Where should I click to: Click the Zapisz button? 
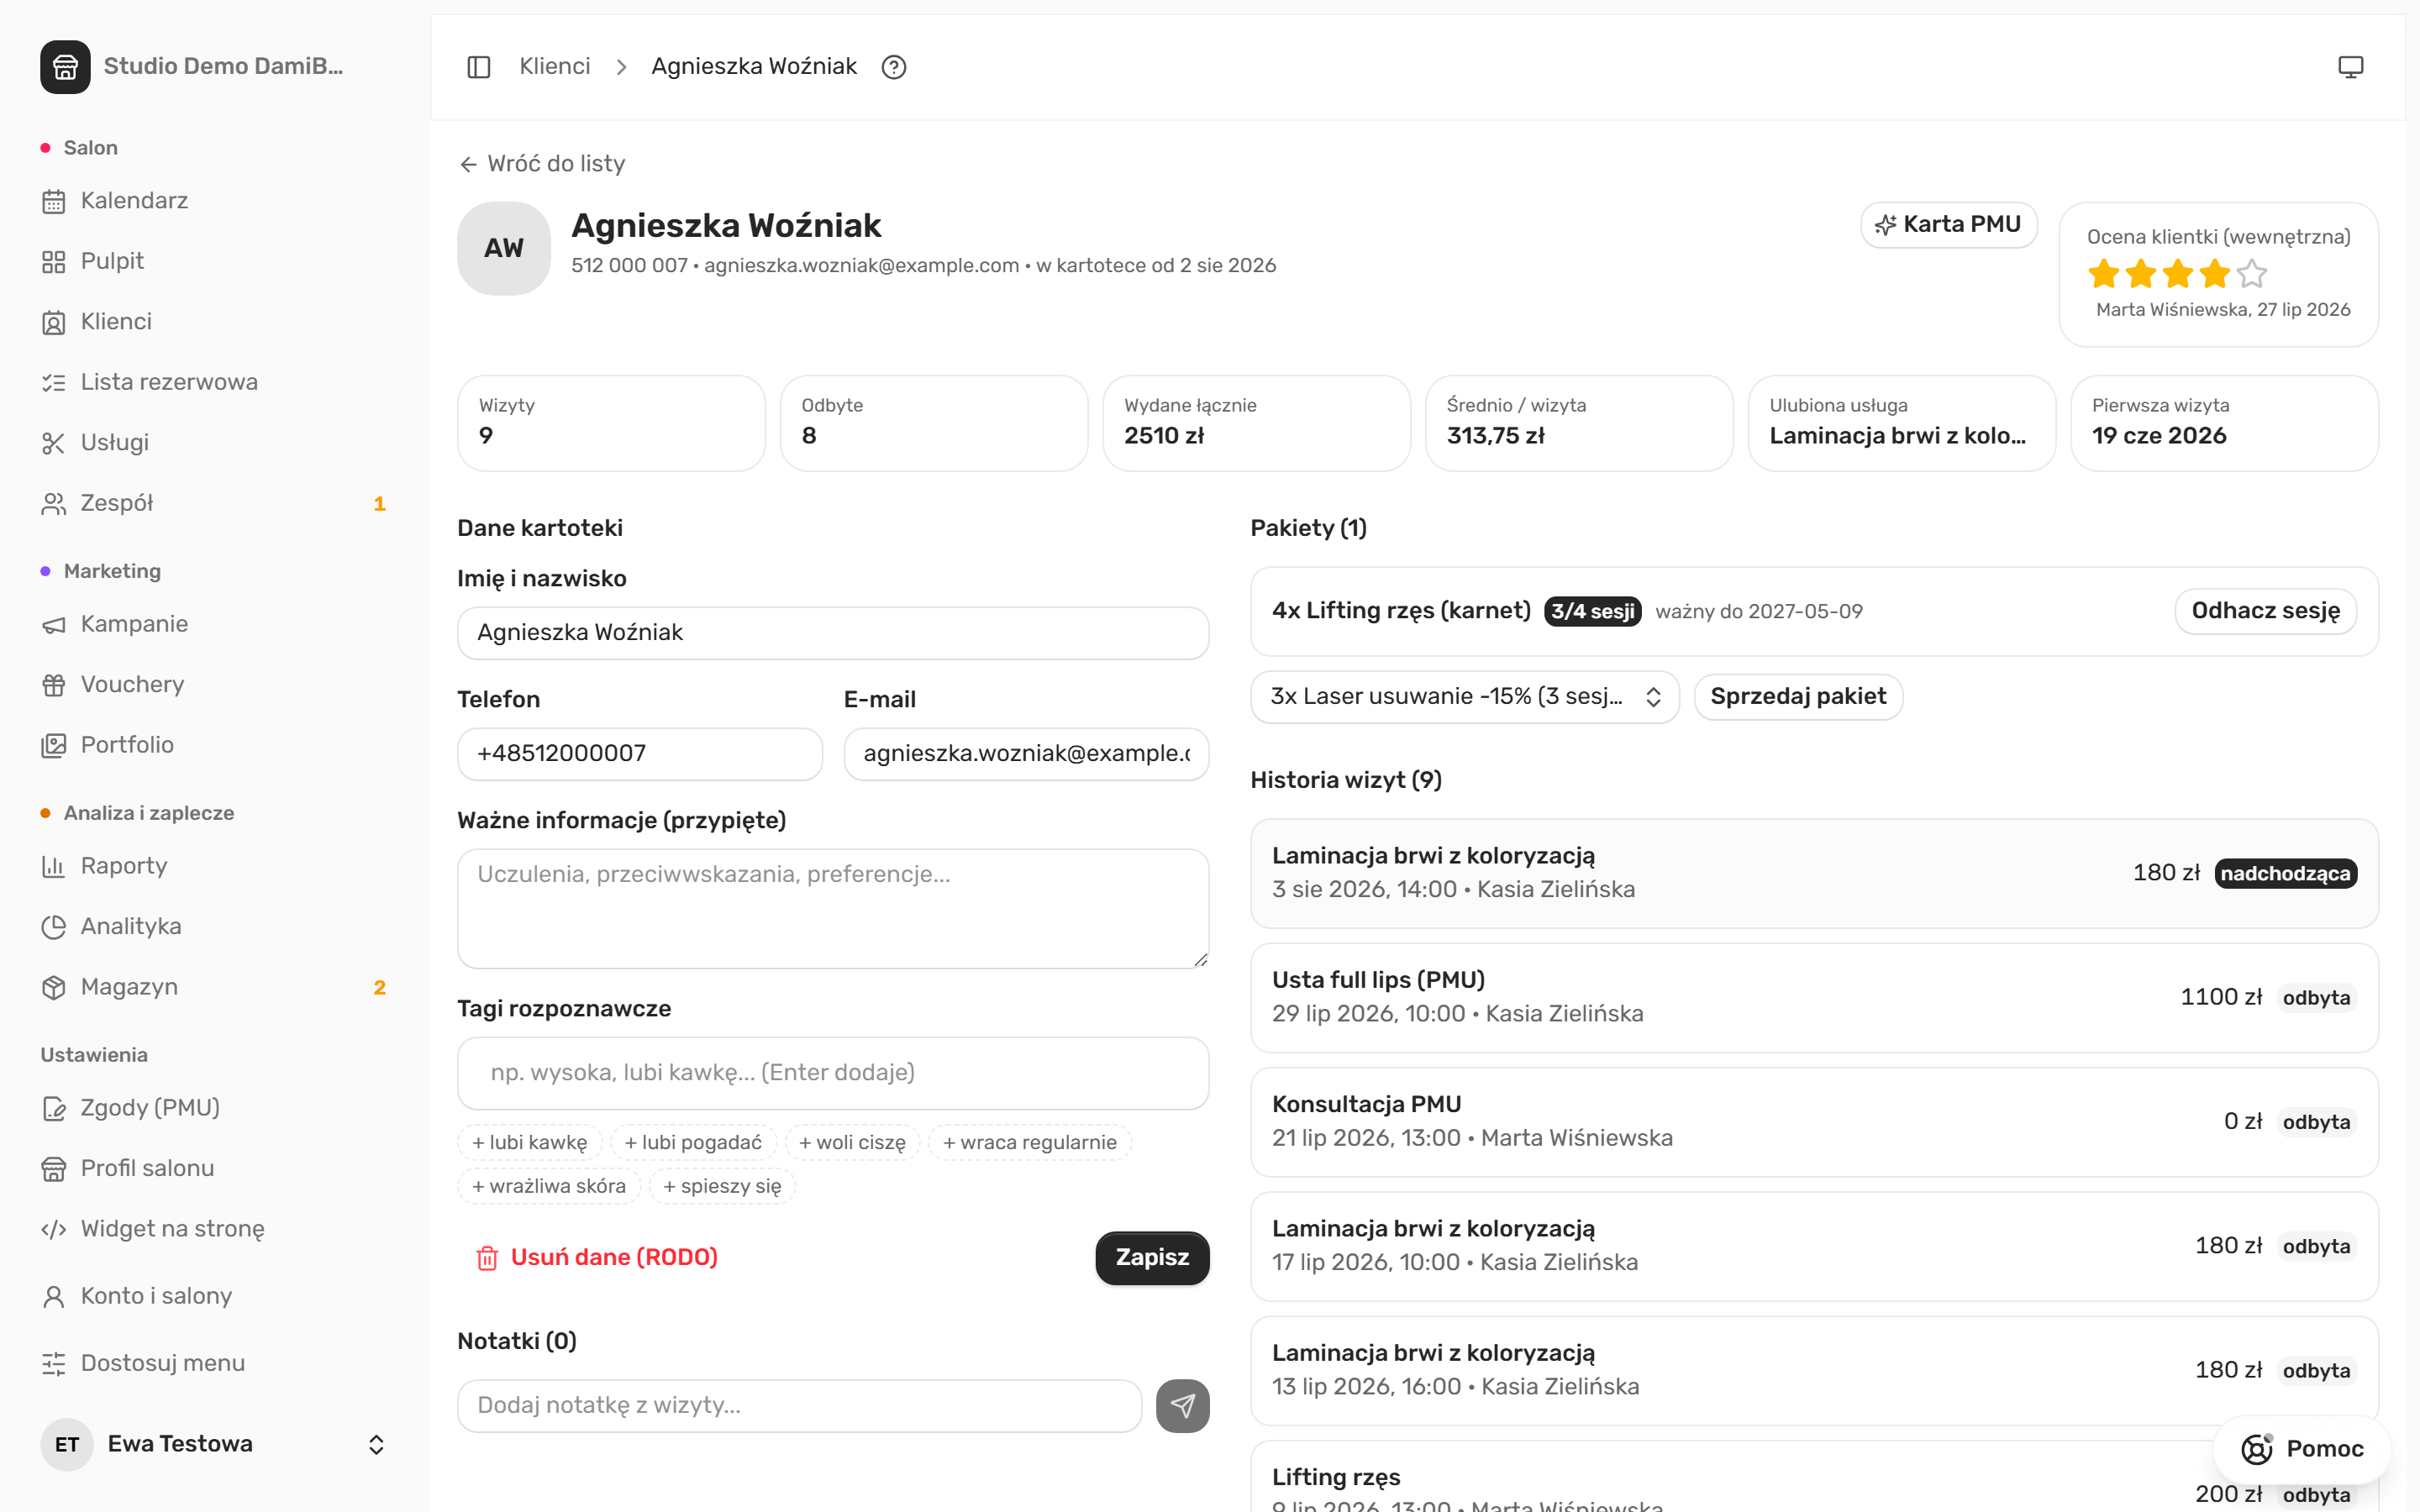point(1152,1258)
